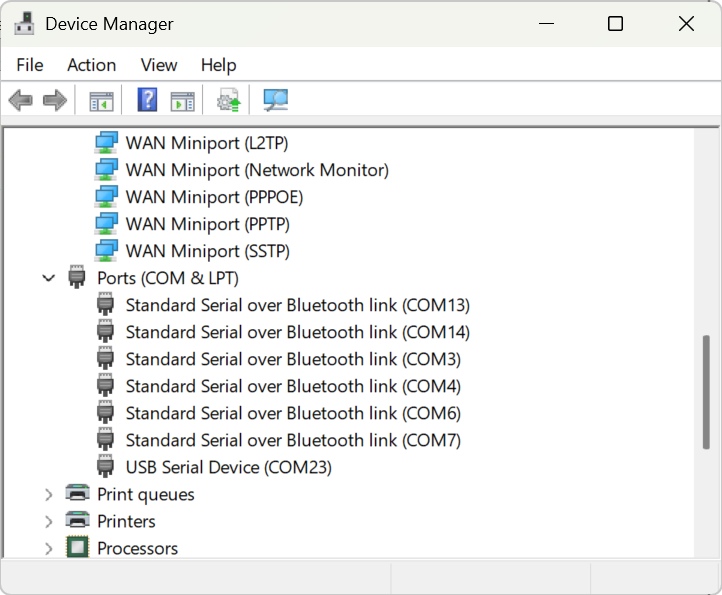This screenshot has height=595, width=722.
Task: Select Standard Serial over Bluetooth link (COM14)
Action: point(297,332)
